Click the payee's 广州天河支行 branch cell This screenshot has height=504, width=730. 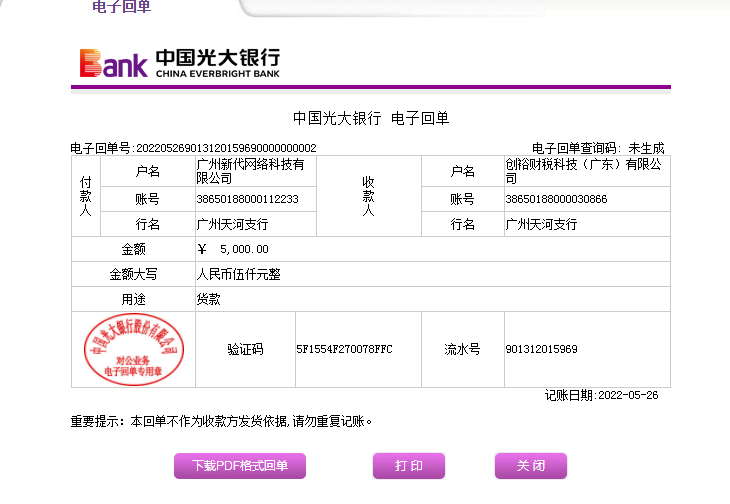(587, 224)
